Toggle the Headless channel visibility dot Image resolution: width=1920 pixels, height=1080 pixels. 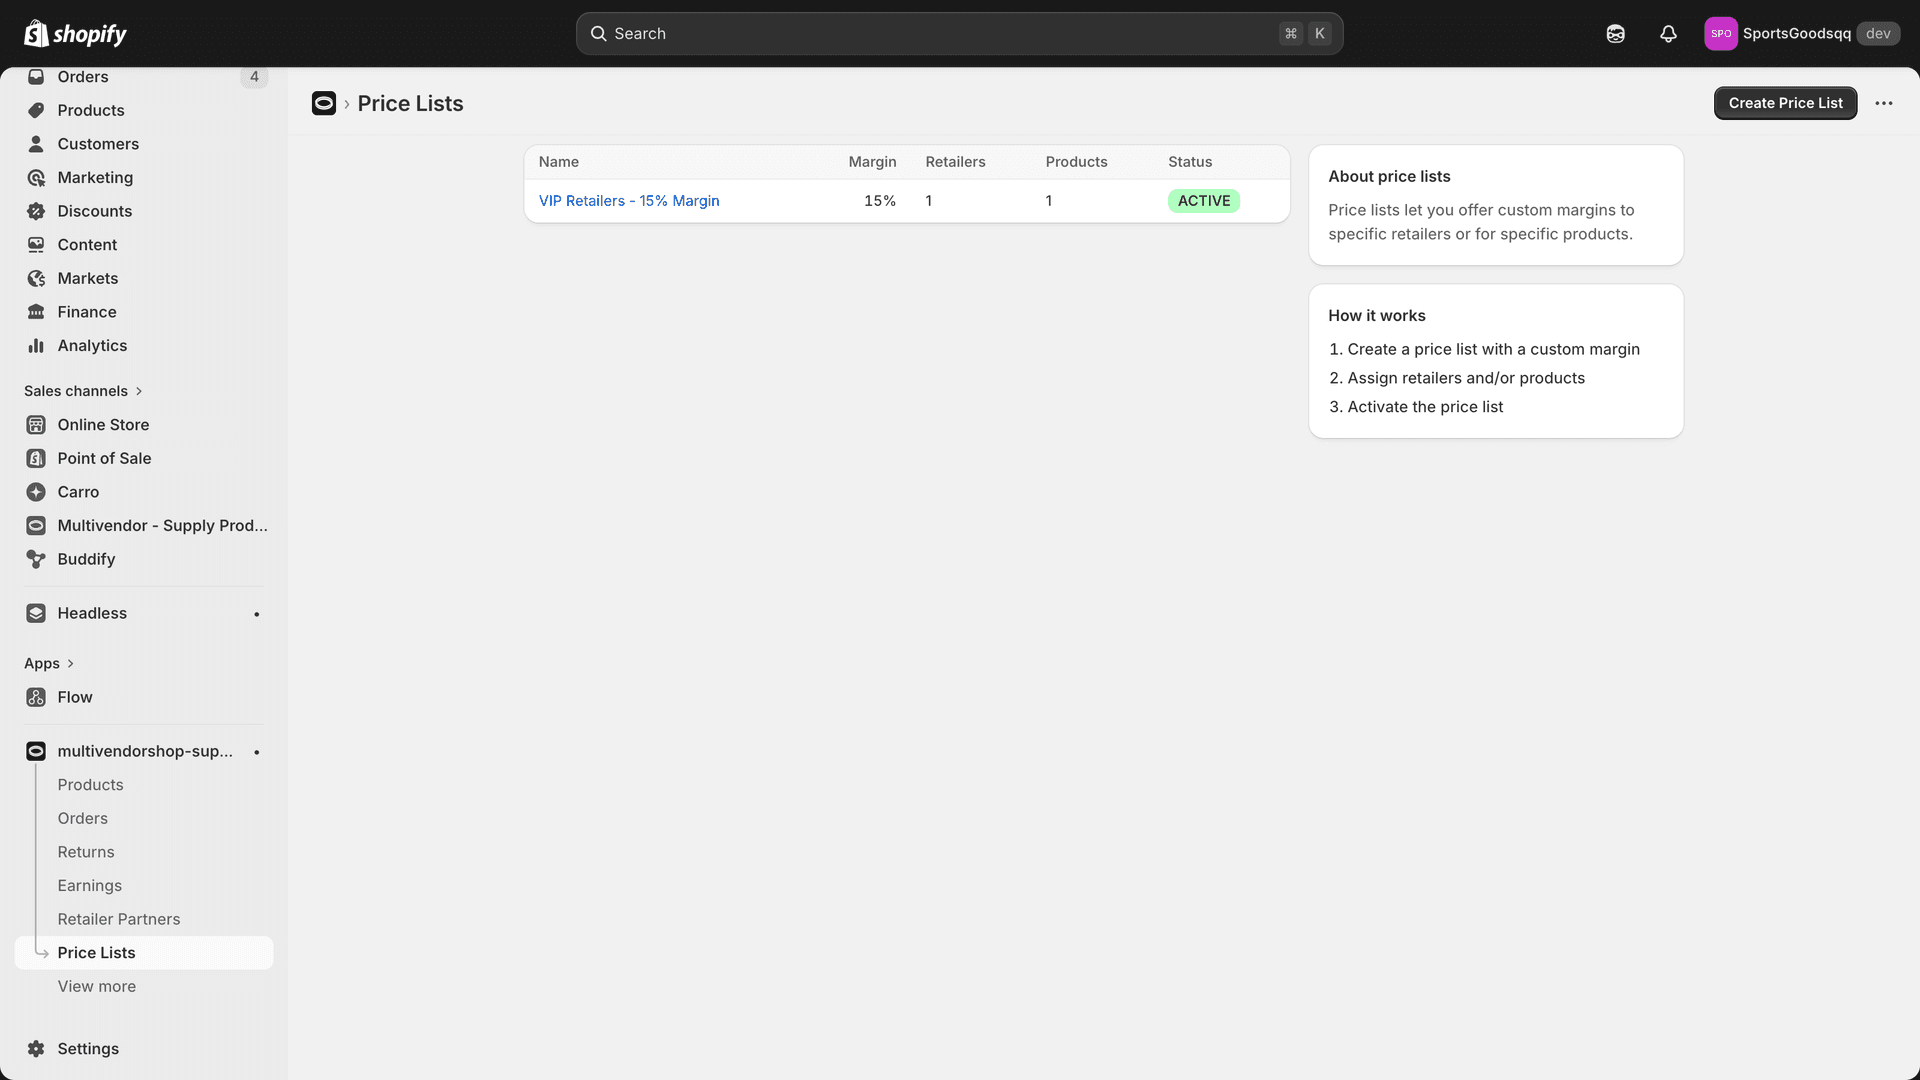(257, 613)
